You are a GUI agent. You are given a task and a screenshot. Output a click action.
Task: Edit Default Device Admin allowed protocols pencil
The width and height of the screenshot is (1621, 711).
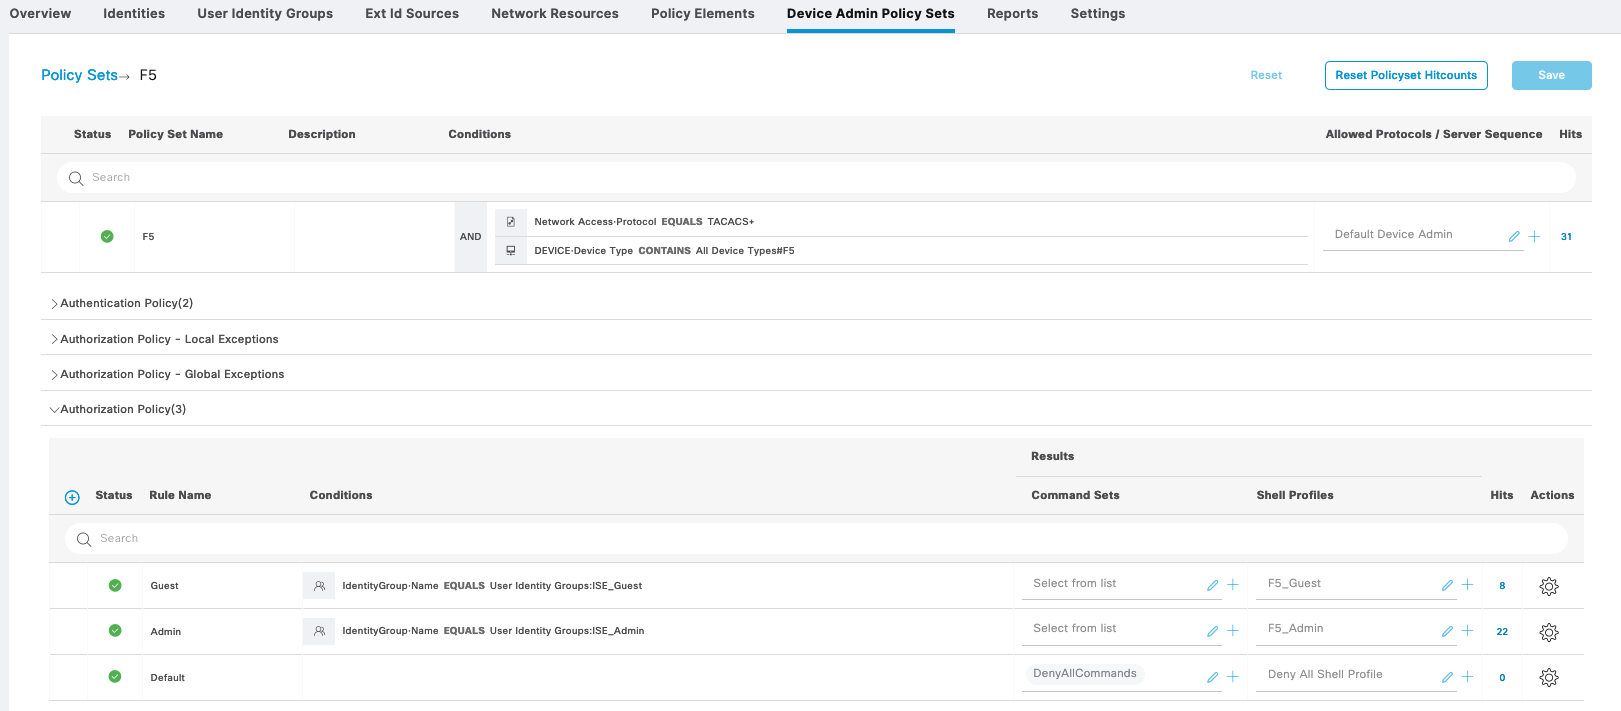[1514, 237]
